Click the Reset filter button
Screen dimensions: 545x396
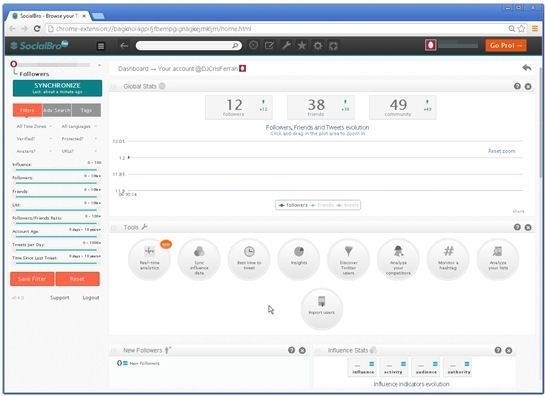click(x=78, y=279)
